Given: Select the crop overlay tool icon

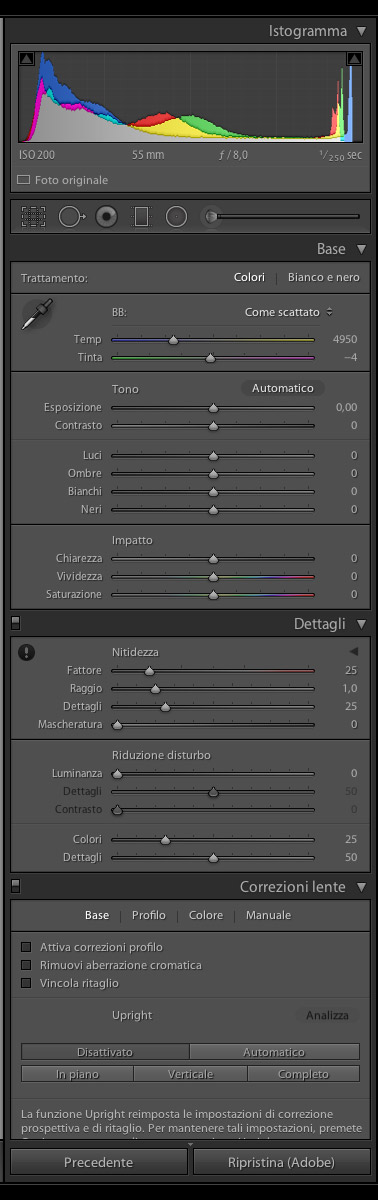Looking at the screenshot, I should click(33, 216).
